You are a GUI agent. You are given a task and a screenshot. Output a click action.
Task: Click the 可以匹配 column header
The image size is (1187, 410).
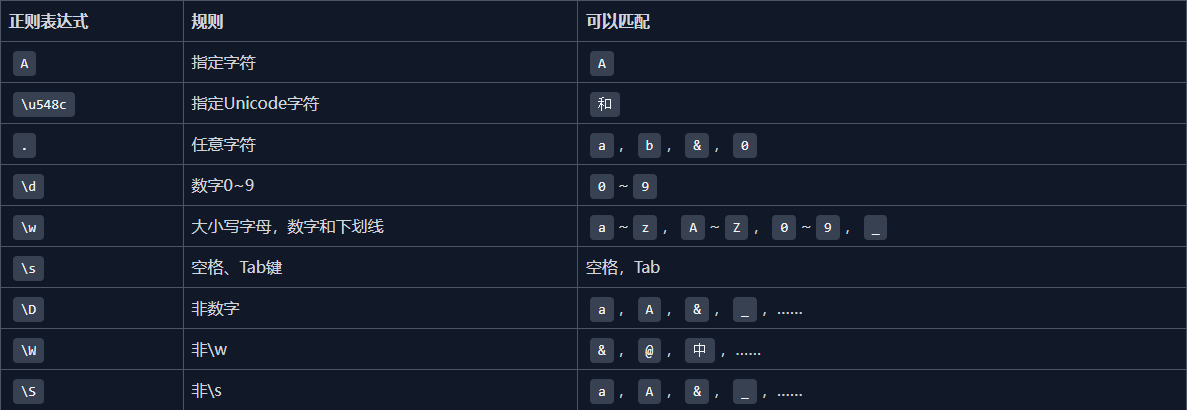pyautogui.click(x=618, y=21)
